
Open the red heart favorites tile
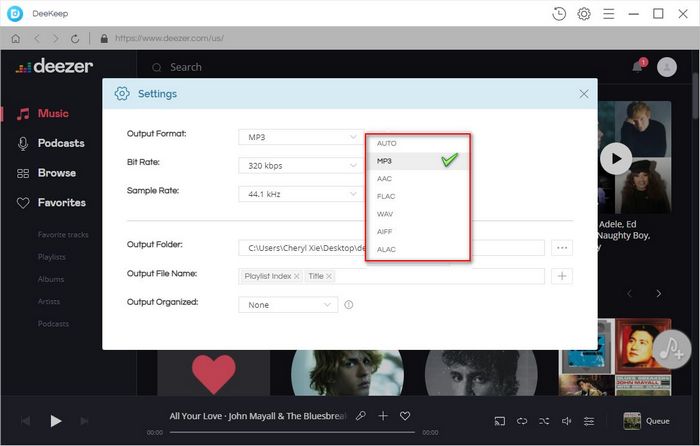(213, 373)
